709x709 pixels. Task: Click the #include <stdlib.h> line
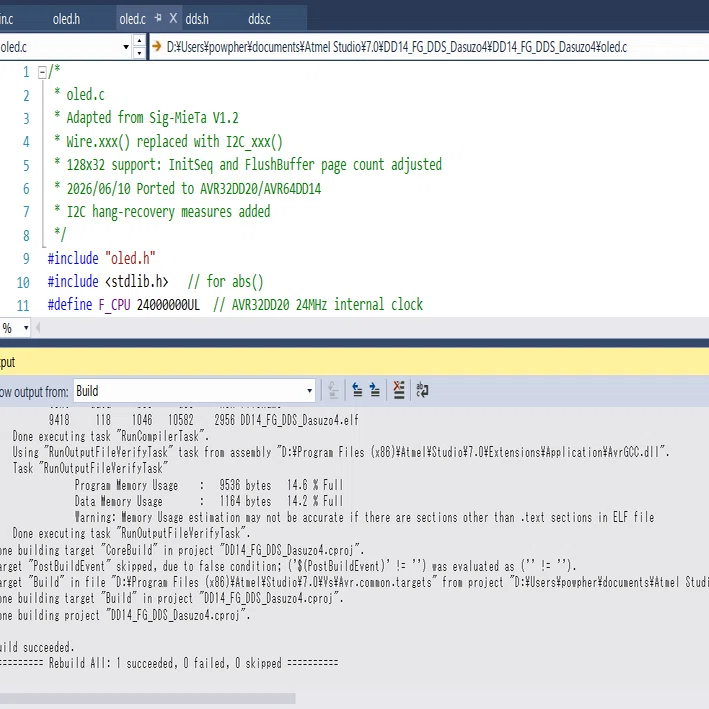pos(156,282)
